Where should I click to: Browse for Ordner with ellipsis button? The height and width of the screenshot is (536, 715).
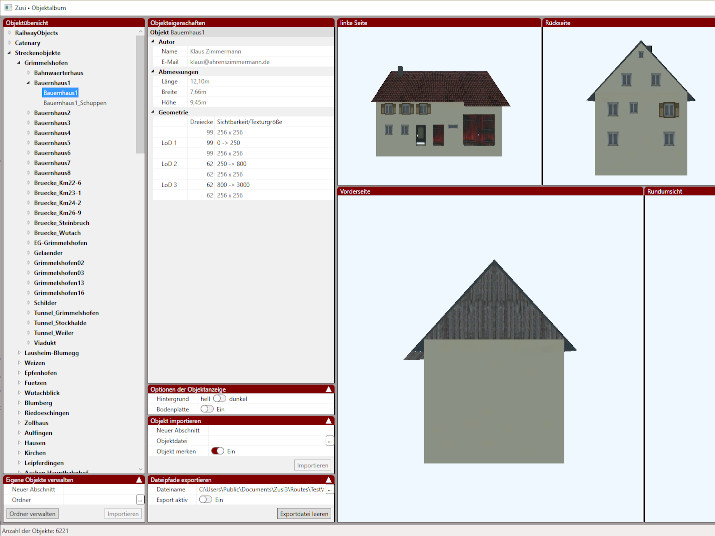tap(140, 499)
